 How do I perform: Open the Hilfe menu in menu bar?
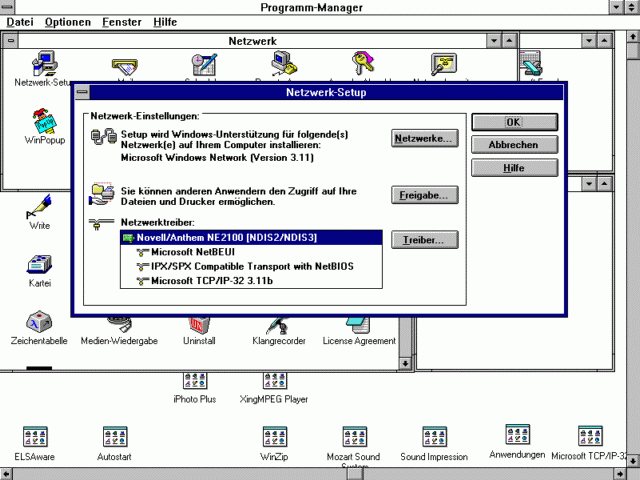165,21
